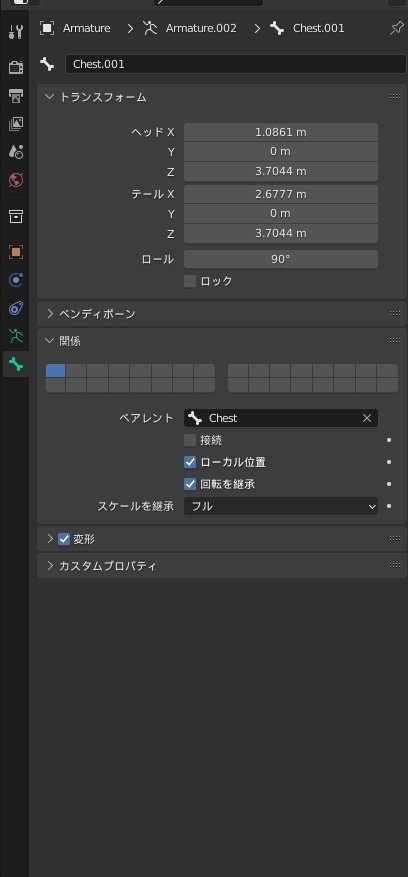Click animate dot beside ローカル位置
This screenshot has height=877, width=408.
tap(389, 462)
